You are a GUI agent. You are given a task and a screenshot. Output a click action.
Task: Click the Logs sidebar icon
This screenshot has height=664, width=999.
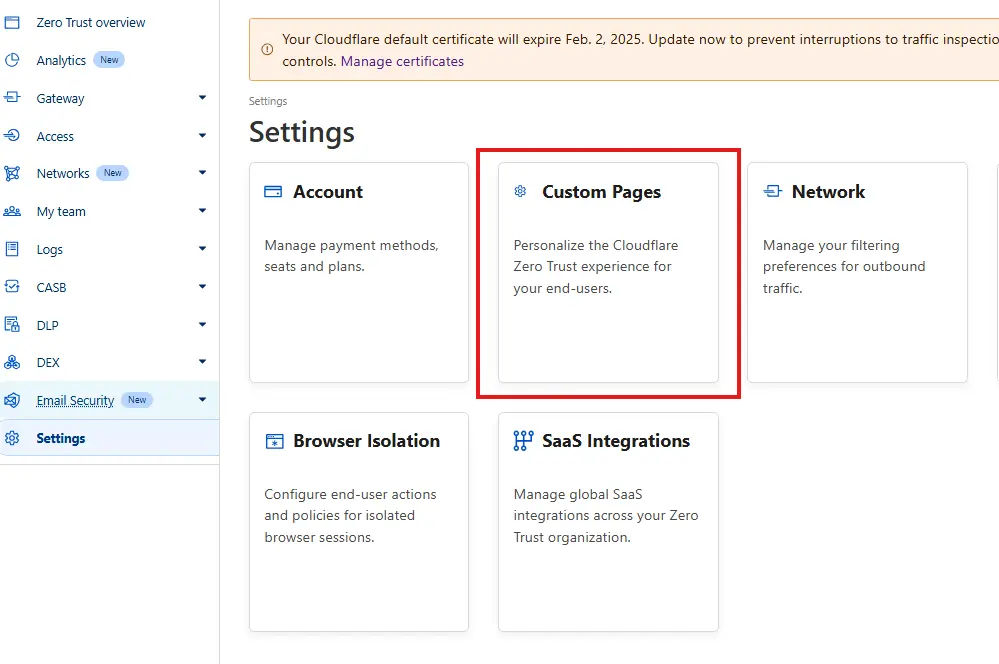click(12, 249)
